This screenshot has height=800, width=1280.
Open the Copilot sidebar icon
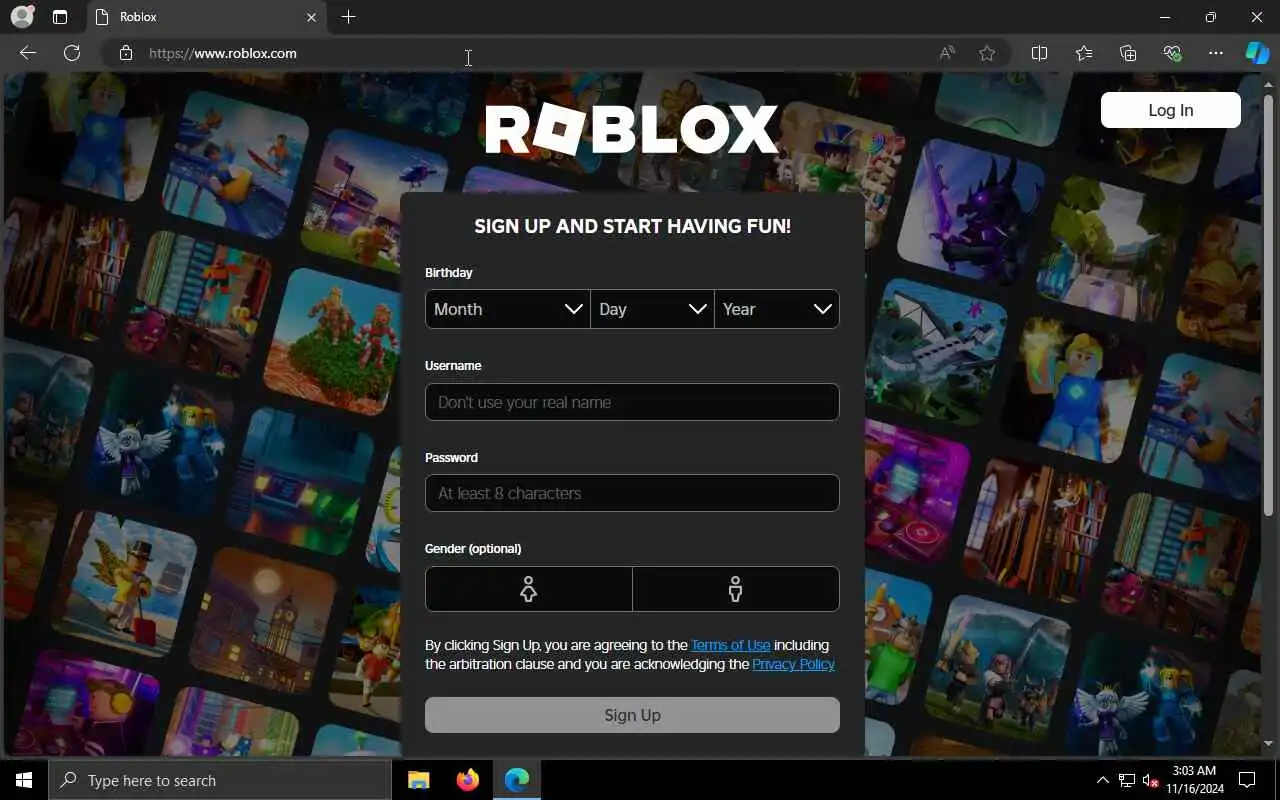tap(1257, 53)
